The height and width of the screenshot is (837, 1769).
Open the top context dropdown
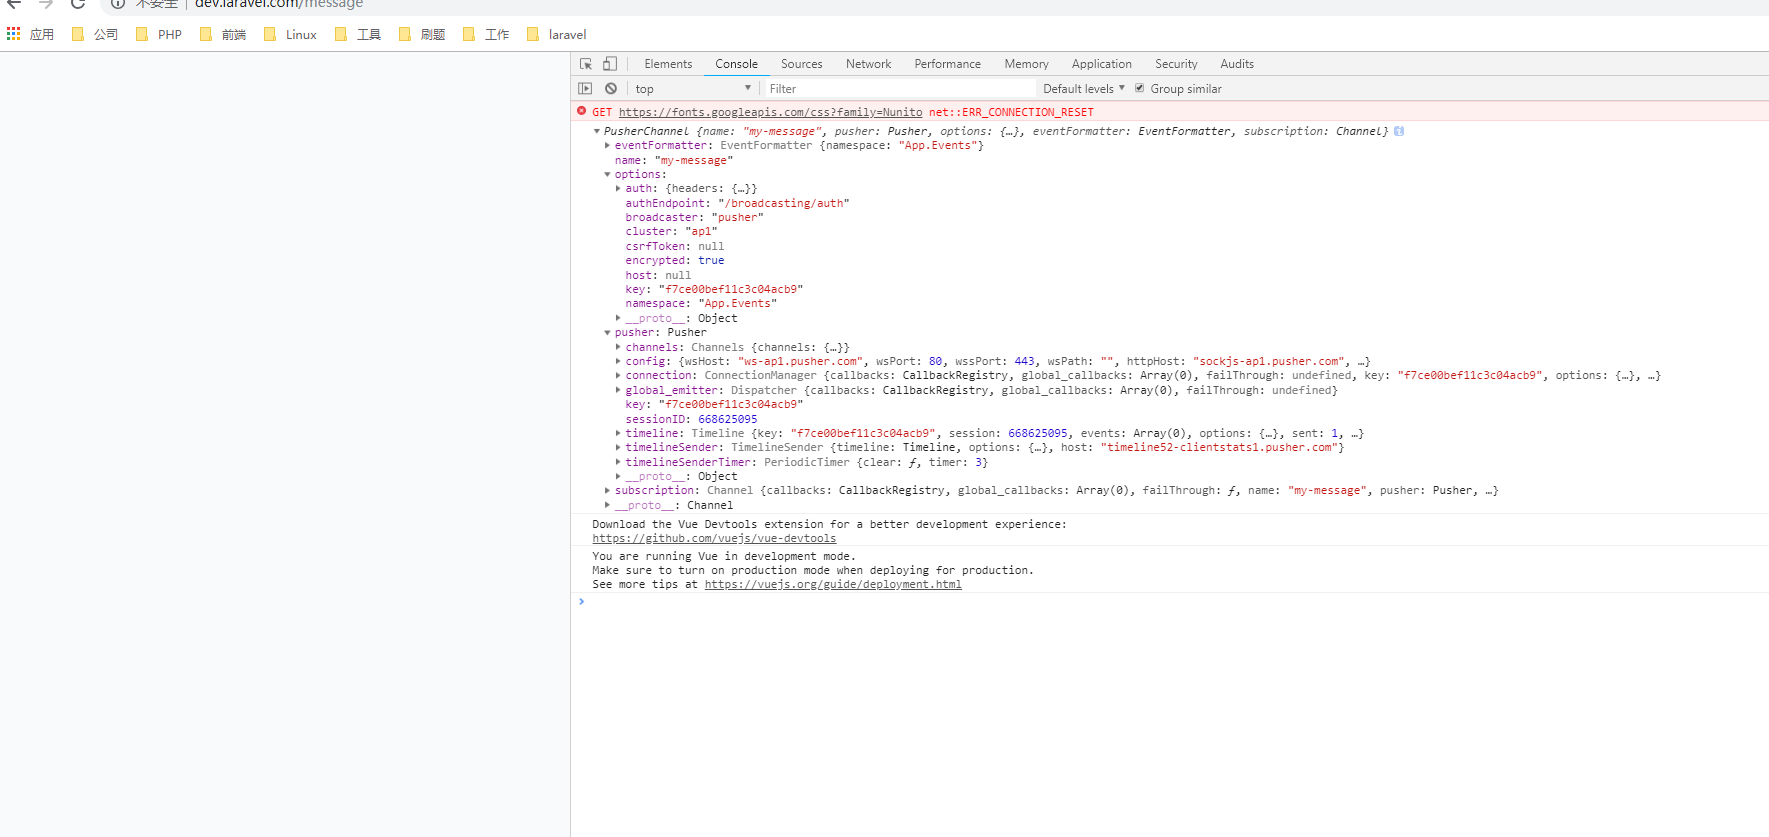(x=693, y=89)
